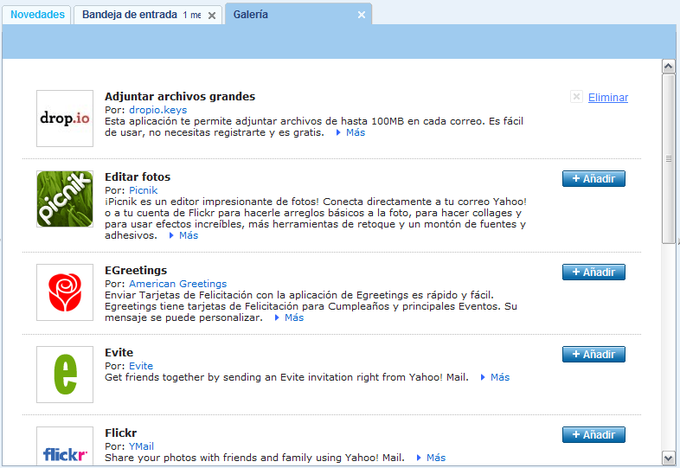Add the Evite application
Viewport: 680px width, 468px height.
pos(594,354)
